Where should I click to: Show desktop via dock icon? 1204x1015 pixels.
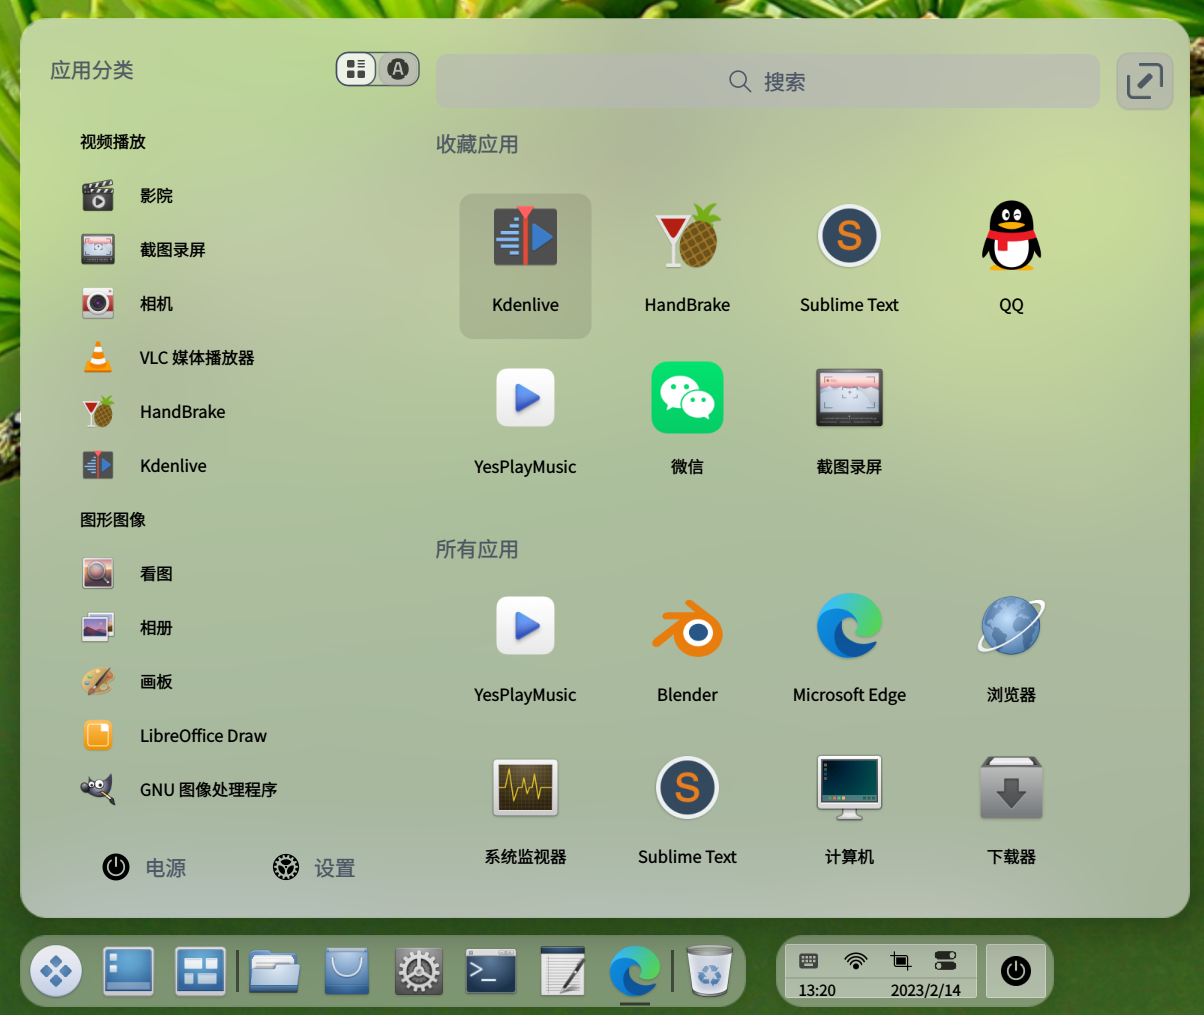coord(128,971)
